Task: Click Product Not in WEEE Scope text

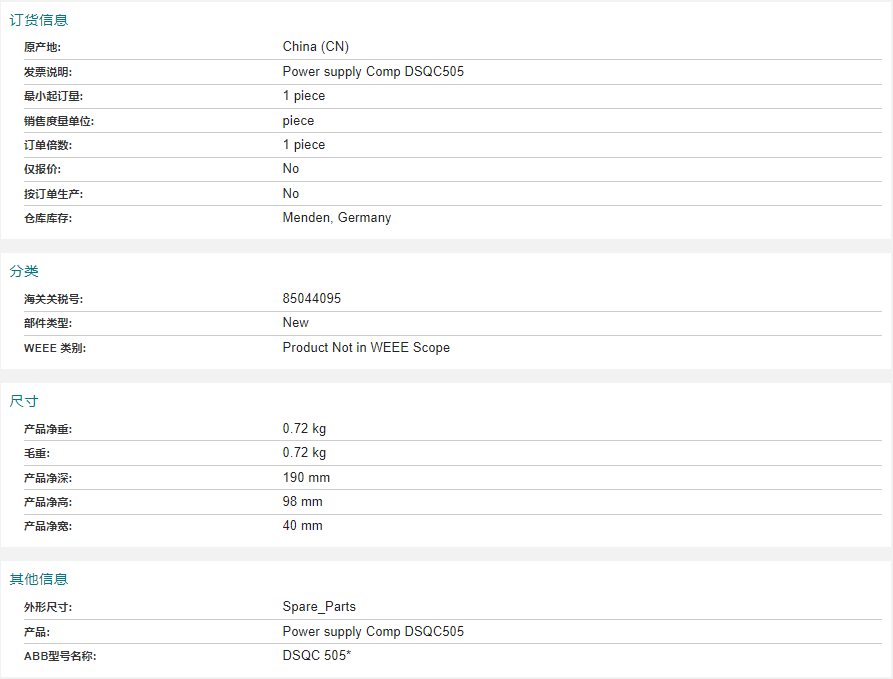Action: [366, 347]
